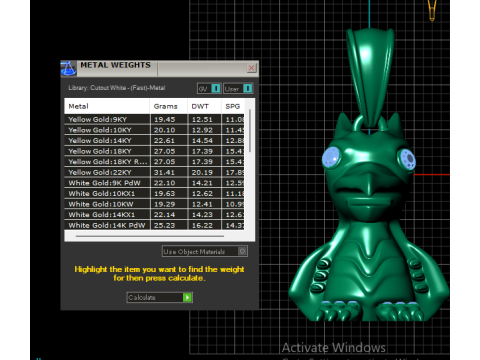Click the Yellow Gold:18KY R... DWT cell
The width and height of the screenshot is (480, 360).
click(x=205, y=162)
